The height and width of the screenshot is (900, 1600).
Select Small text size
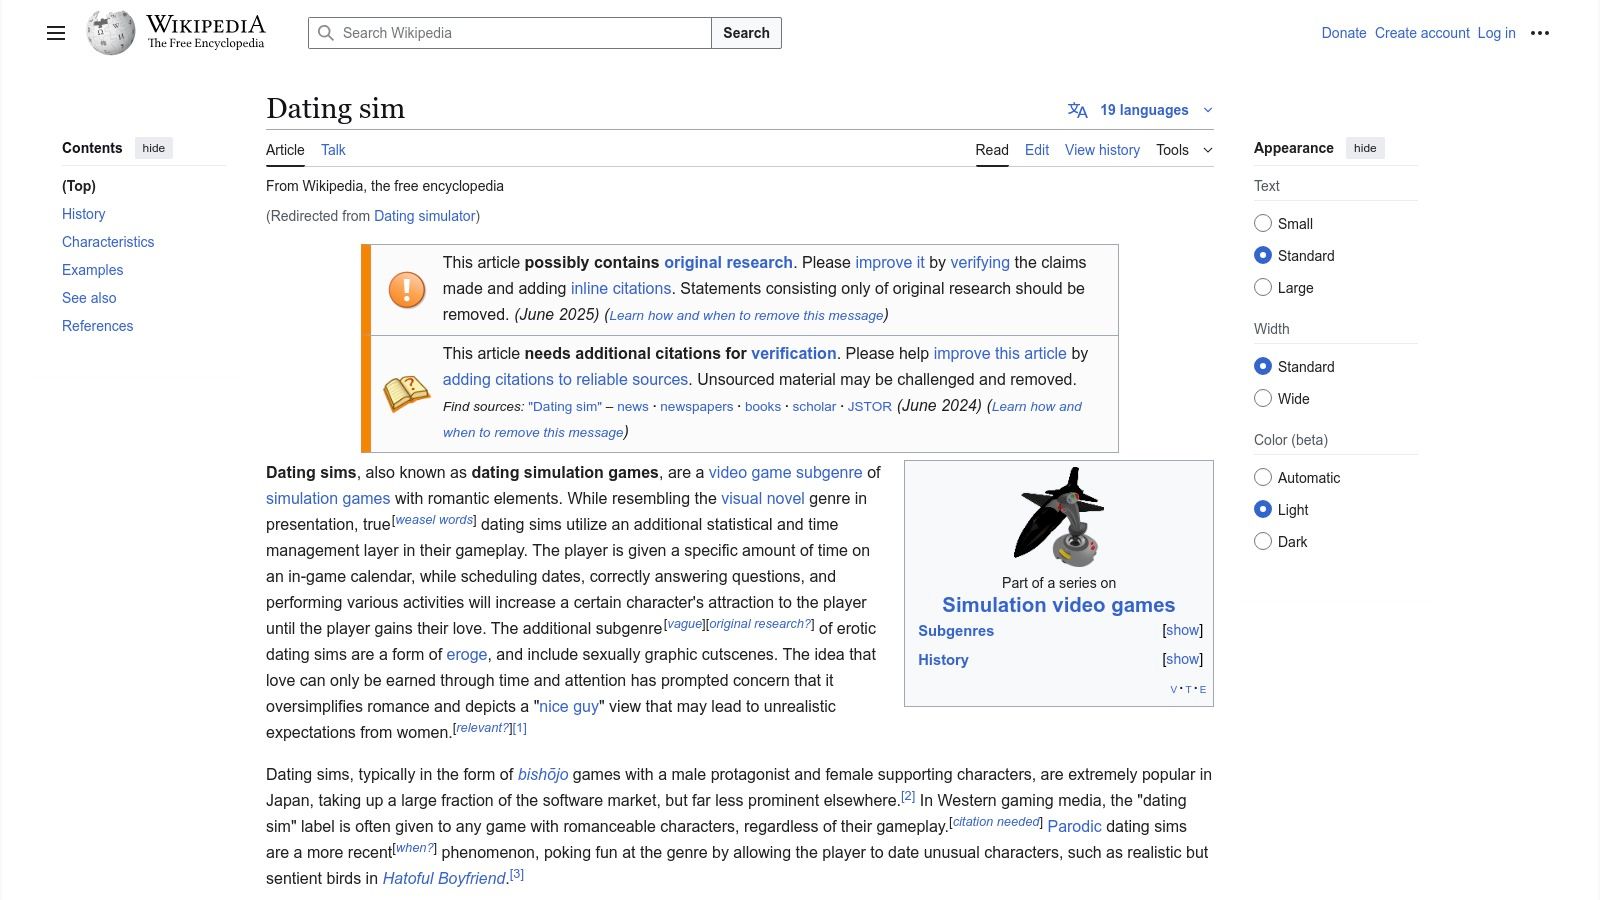click(1263, 223)
